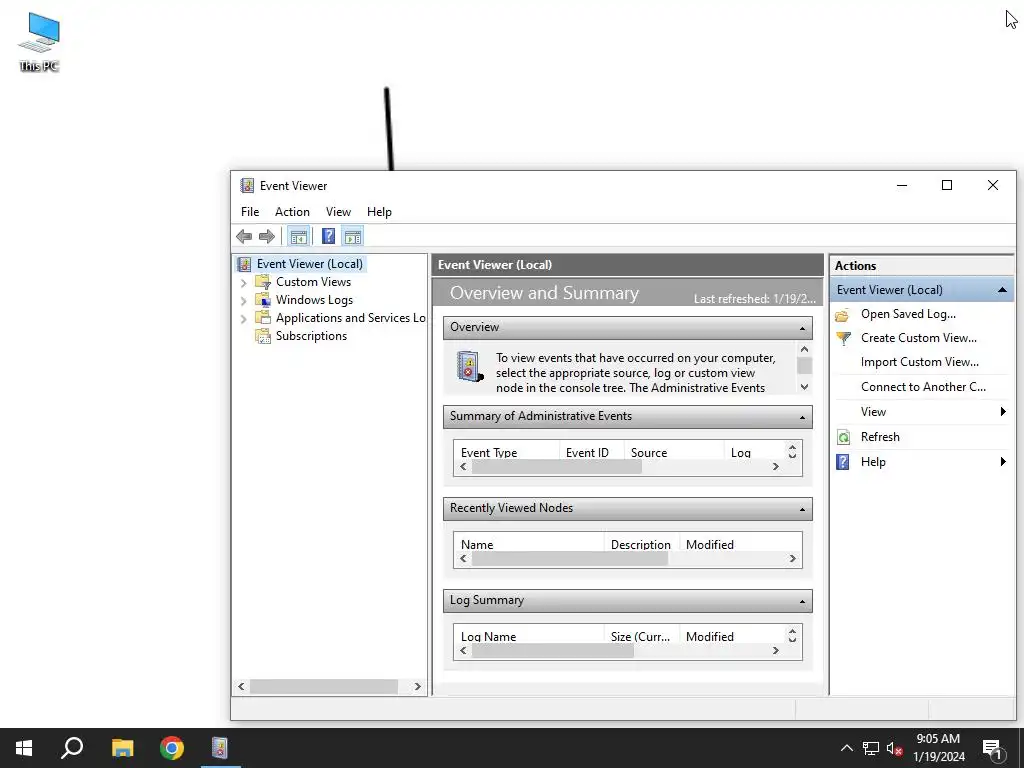Click Open Saved Log... action
The height and width of the screenshot is (768, 1024).
point(908,314)
